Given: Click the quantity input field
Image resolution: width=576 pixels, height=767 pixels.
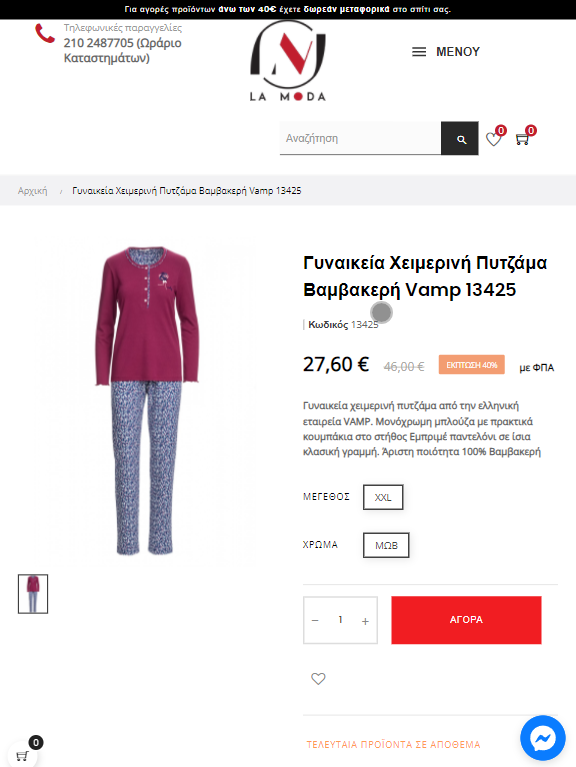Looking at the screenshot, I should click(340, 620).
